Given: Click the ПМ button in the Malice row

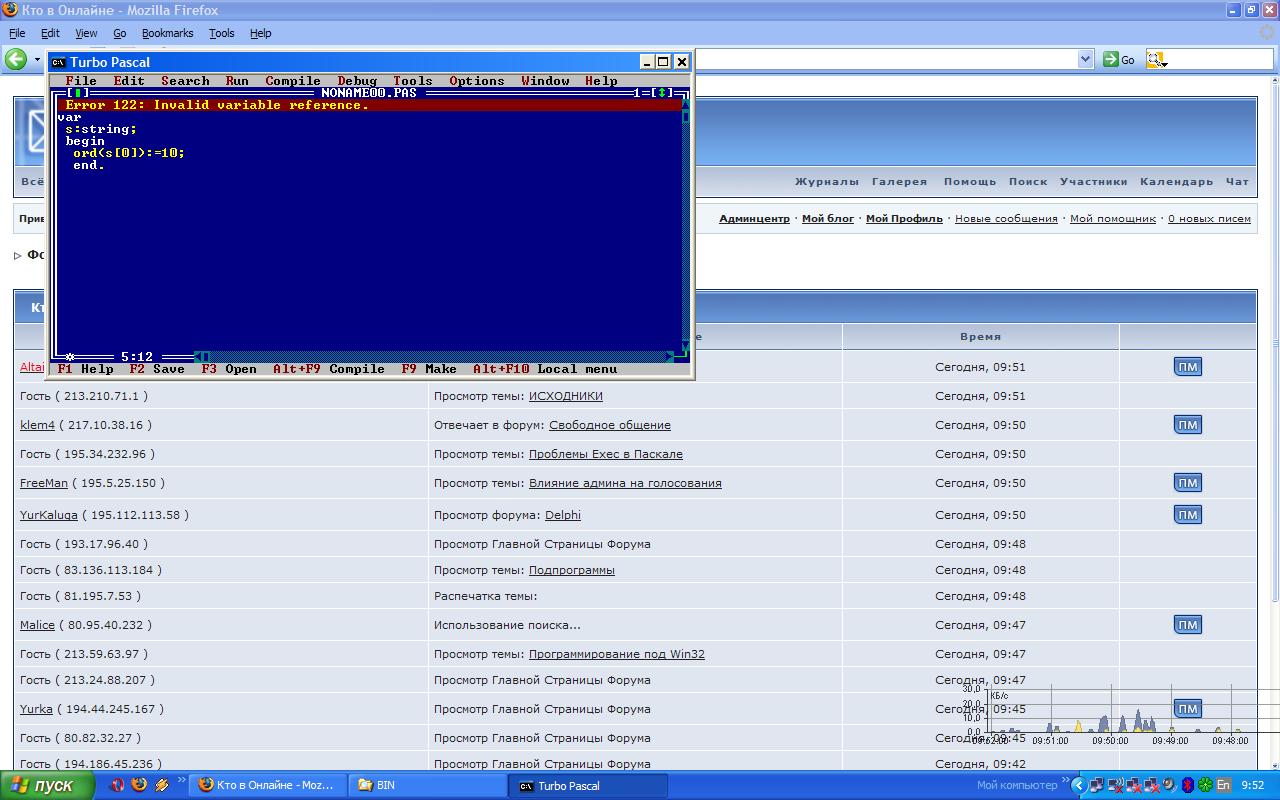Looking at the screenshot, I should click(x=1187, y=625).
